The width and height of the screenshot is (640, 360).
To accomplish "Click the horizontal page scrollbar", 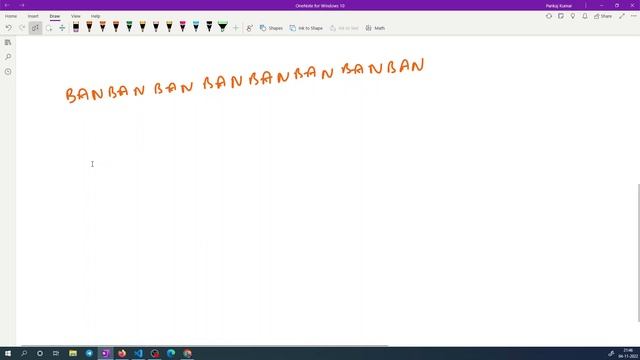I will pyautogui.click(x=204, y=345).
